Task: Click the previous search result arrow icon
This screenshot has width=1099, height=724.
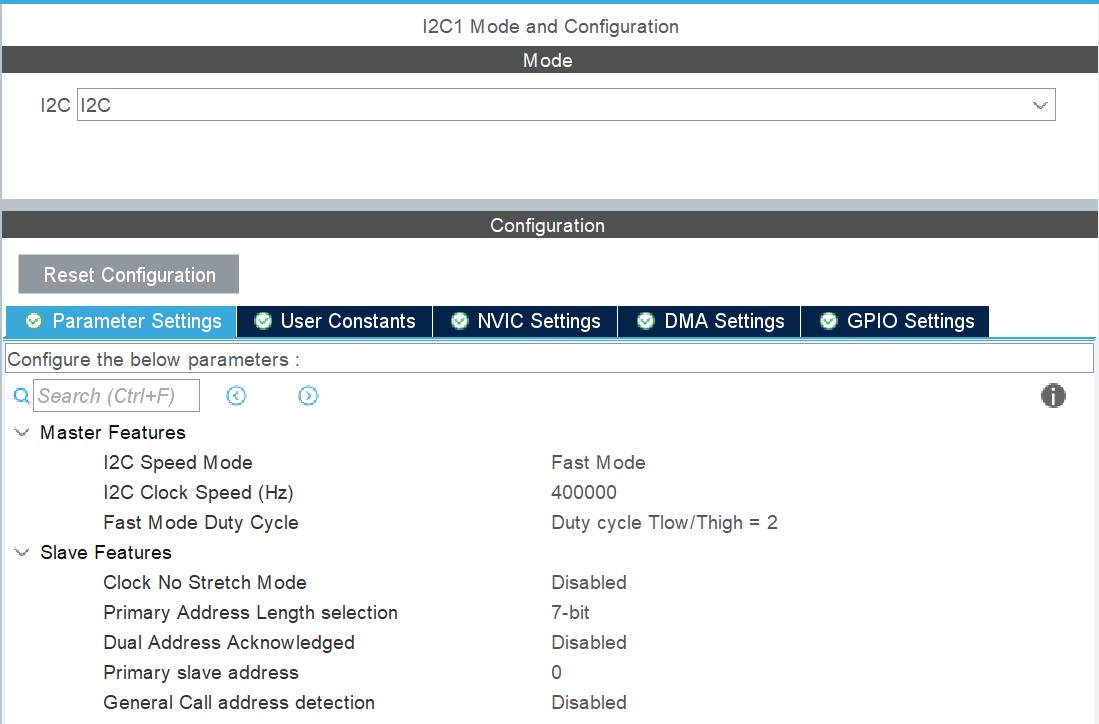Action: click(x=236, y=396)
